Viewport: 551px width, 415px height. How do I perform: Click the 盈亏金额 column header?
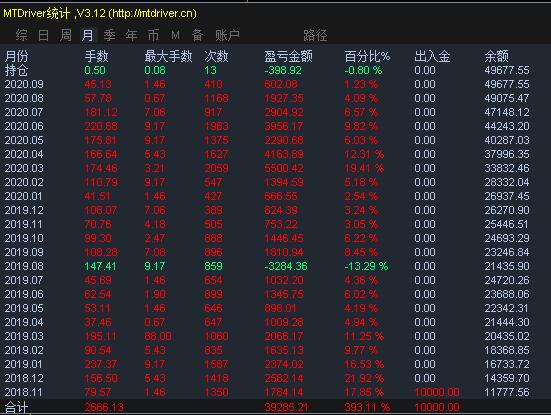288,56
